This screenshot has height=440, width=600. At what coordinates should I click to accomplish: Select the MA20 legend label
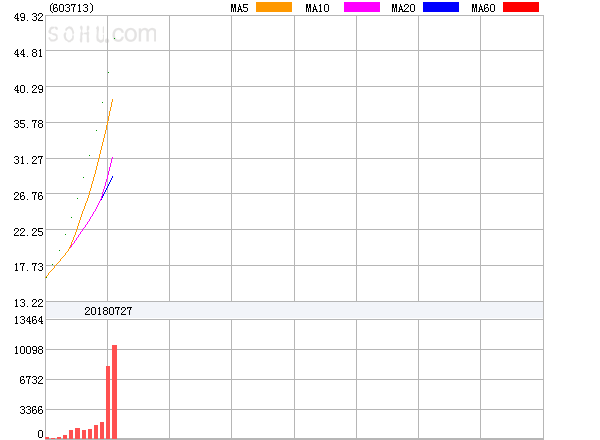403,8
